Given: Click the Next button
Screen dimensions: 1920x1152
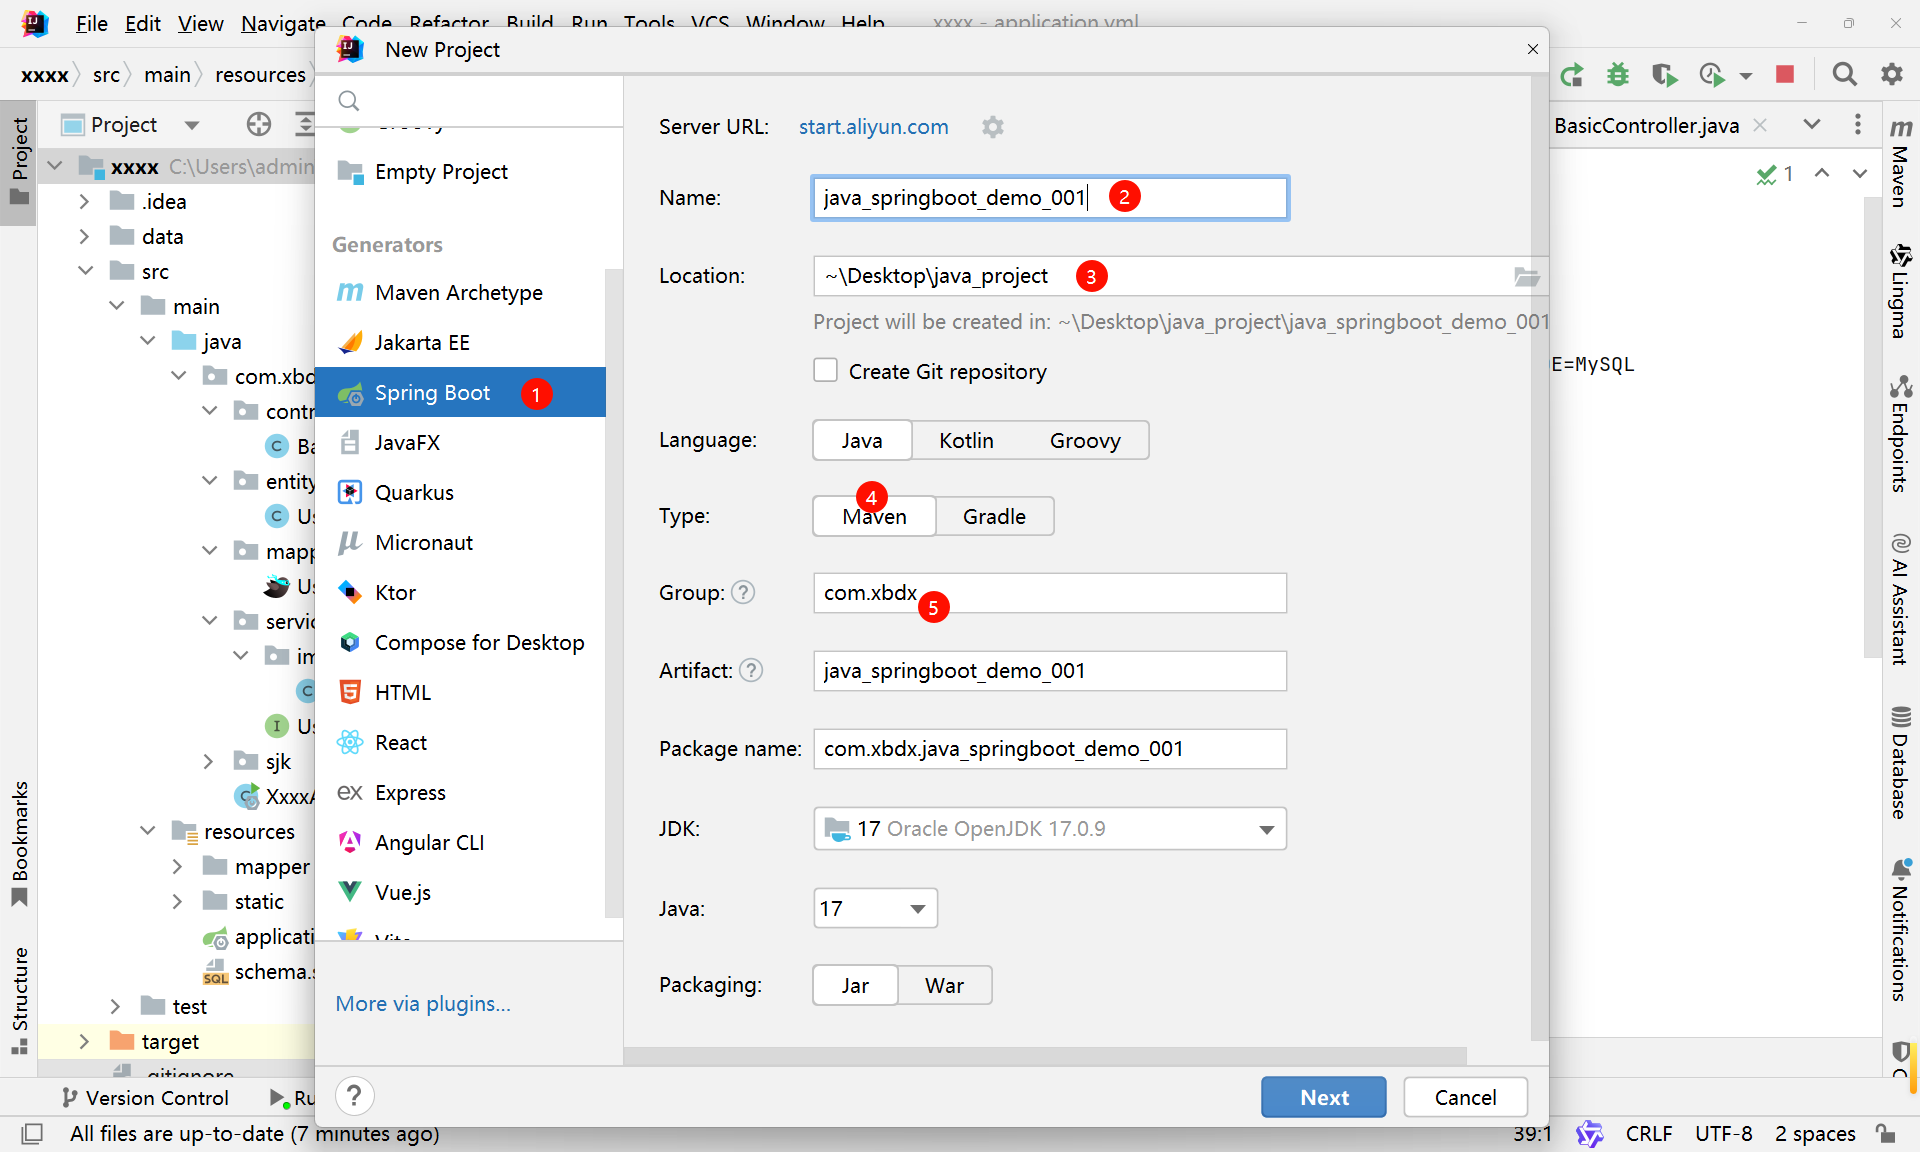Looking at the screenshot, I should [x=1324, y=1097].
